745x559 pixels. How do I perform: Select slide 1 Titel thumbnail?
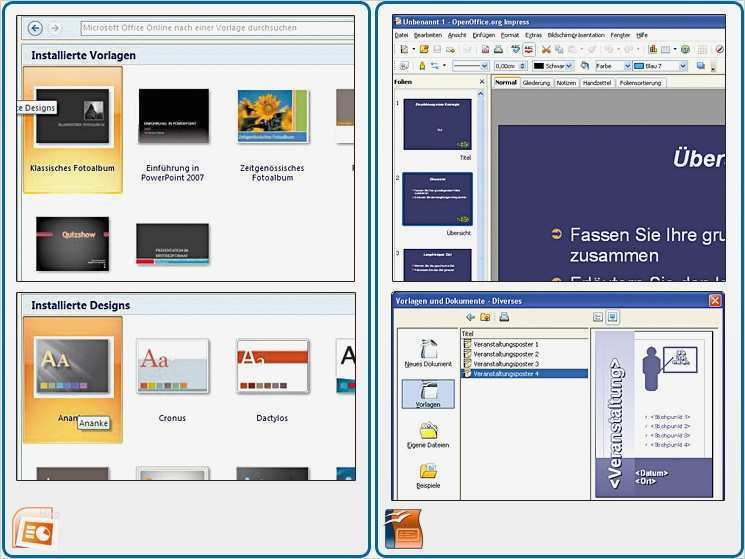click(437, 124)
